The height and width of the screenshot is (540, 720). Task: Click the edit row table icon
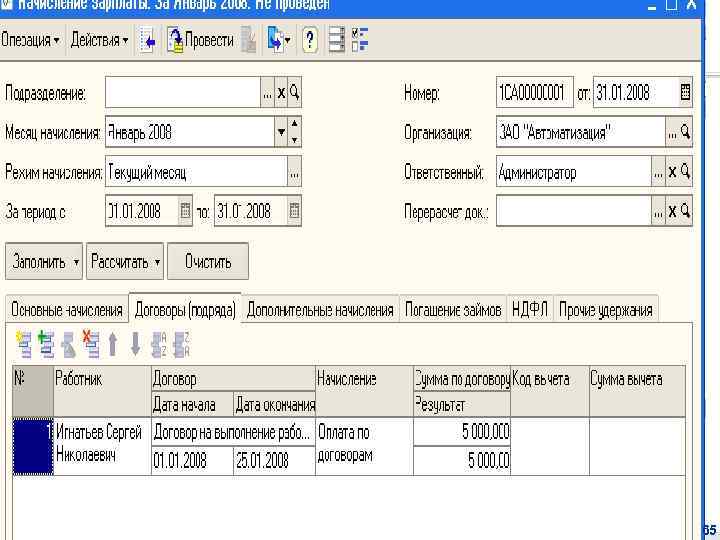(68, 344)
